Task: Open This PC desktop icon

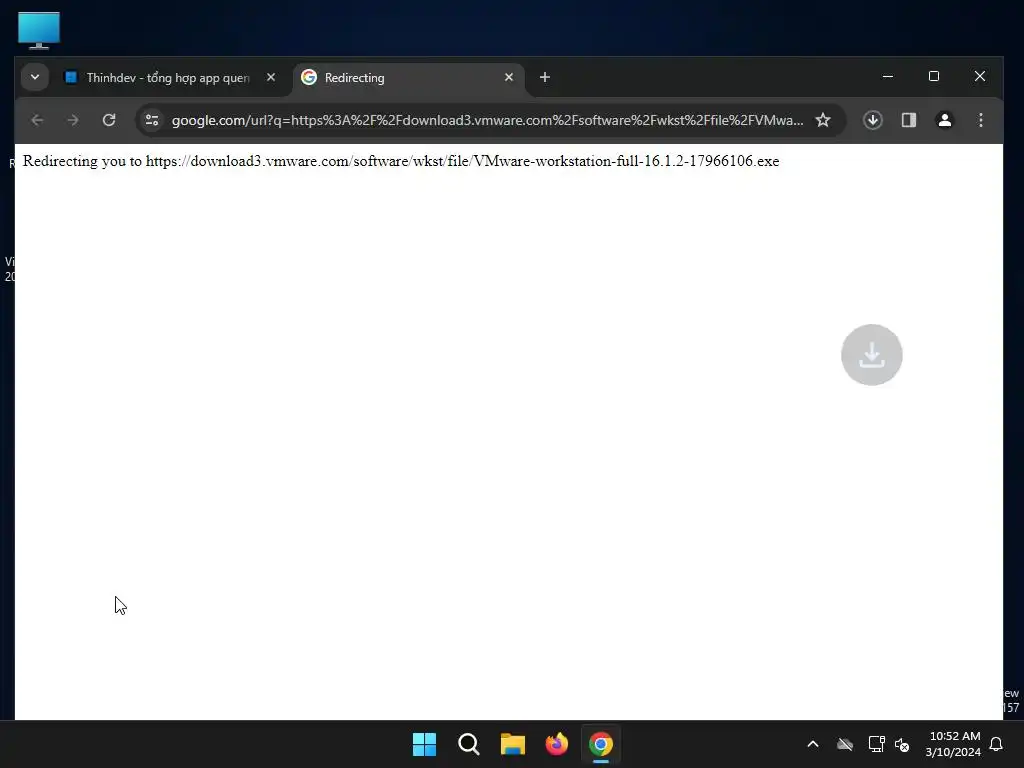Action: [x=39, y=31]
